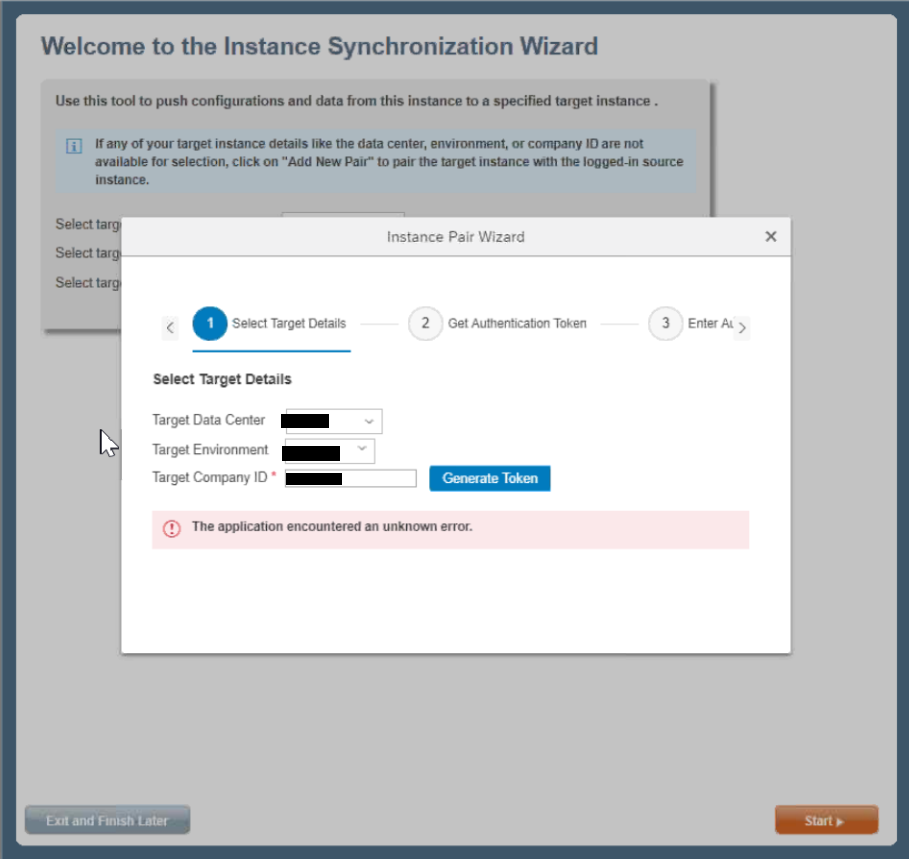Click the blue info icon in the notice
The image size is (909, 859).
[x=74, y=146]
